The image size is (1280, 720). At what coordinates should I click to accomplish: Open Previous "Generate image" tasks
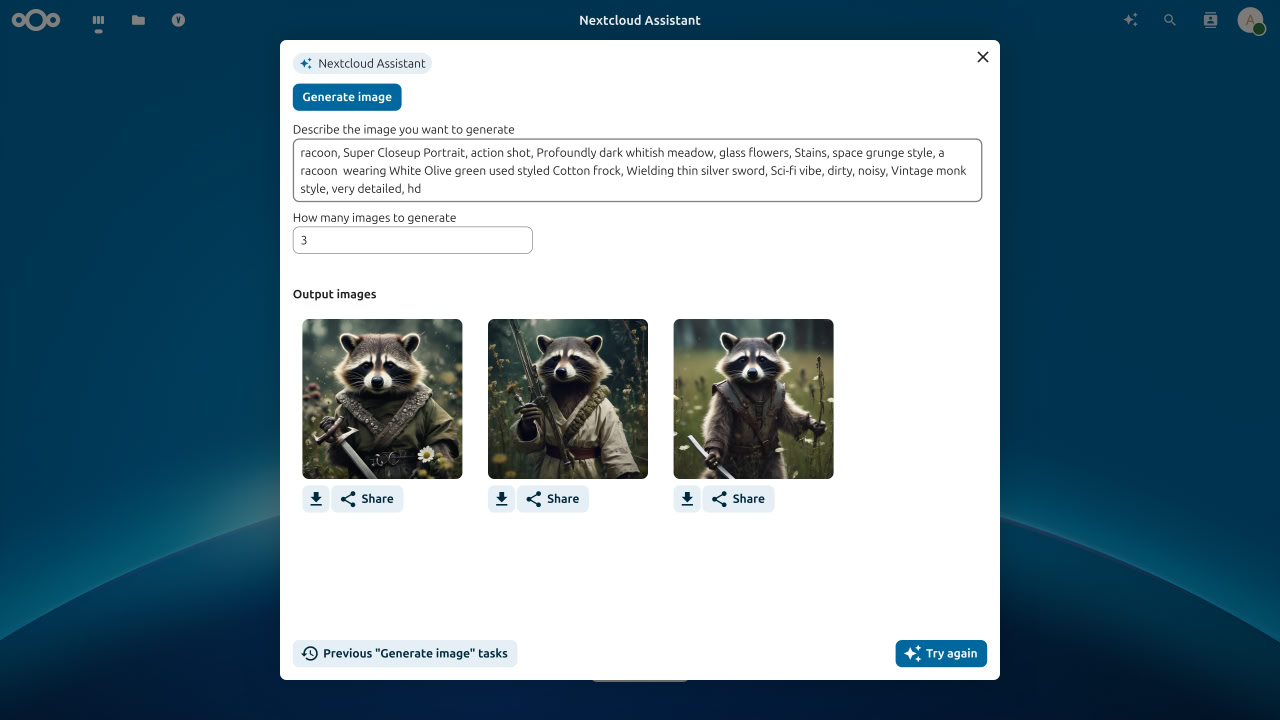point(405,653)
